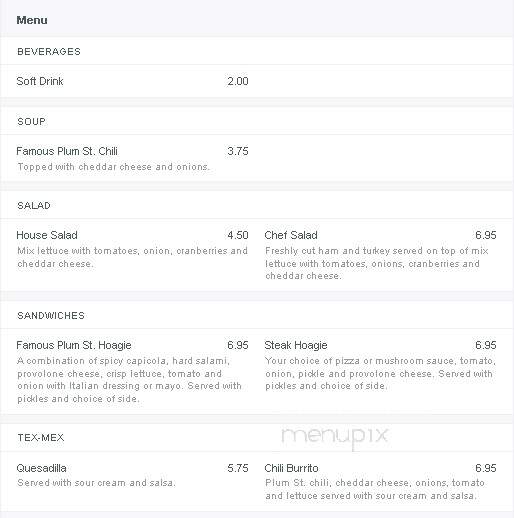The height and width of the screenshot is (518, 514).
Task: Open the Chef Salad item
Action: point(291,235)
